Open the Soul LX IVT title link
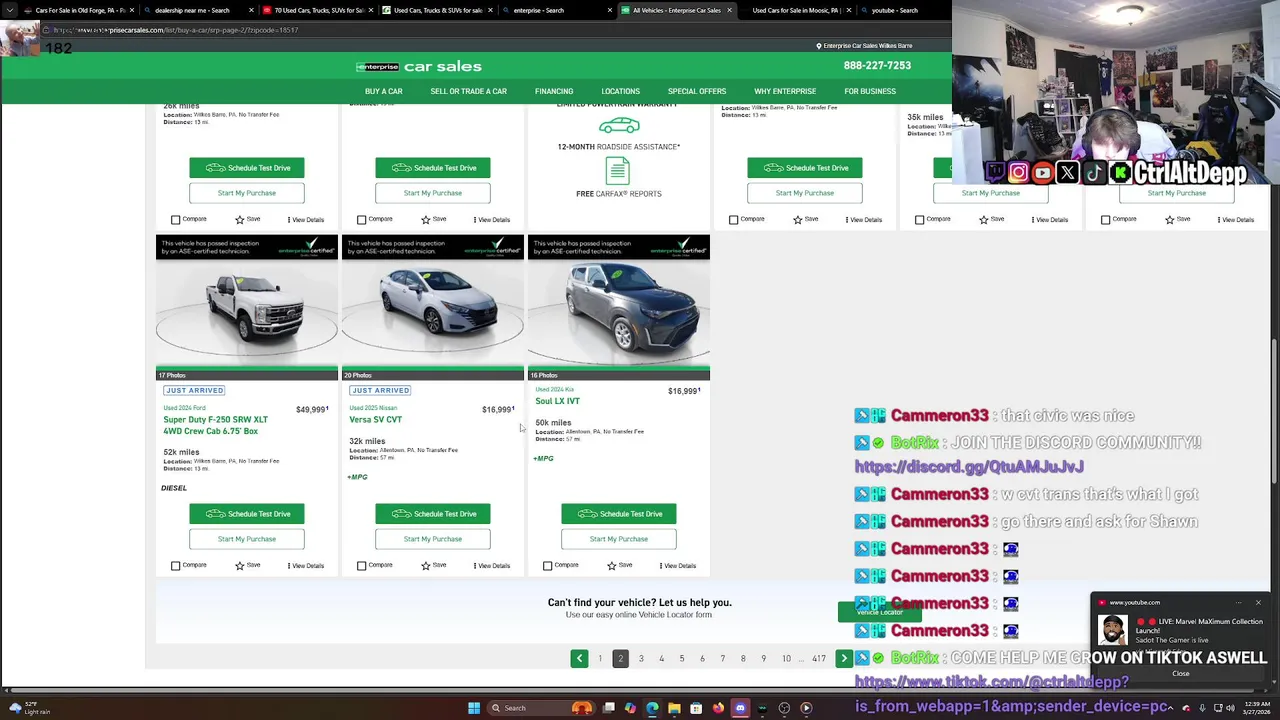The image size is (1280, 720). pyautogui.click(x=557, y=401)
